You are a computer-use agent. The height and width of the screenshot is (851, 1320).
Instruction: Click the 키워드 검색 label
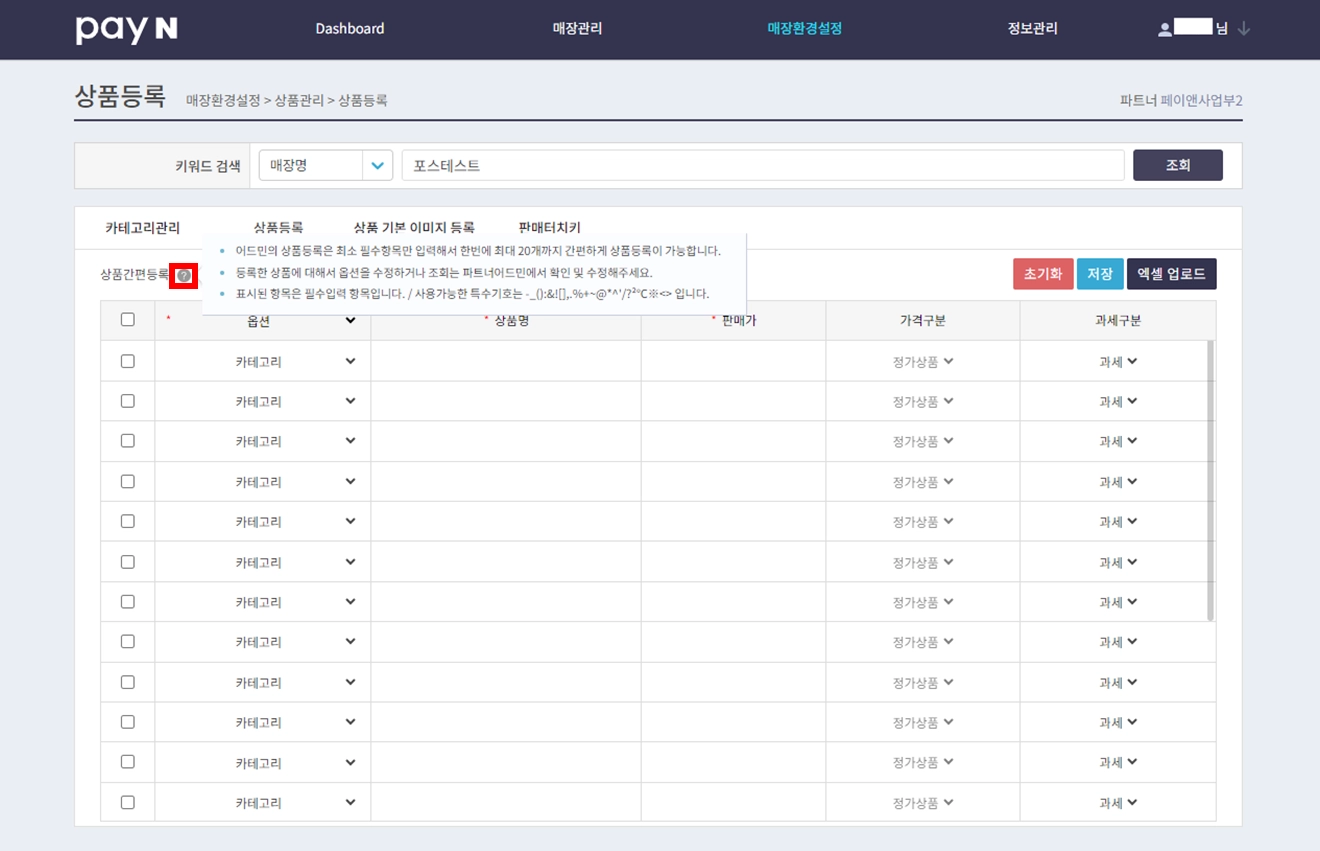pos(208,167)
